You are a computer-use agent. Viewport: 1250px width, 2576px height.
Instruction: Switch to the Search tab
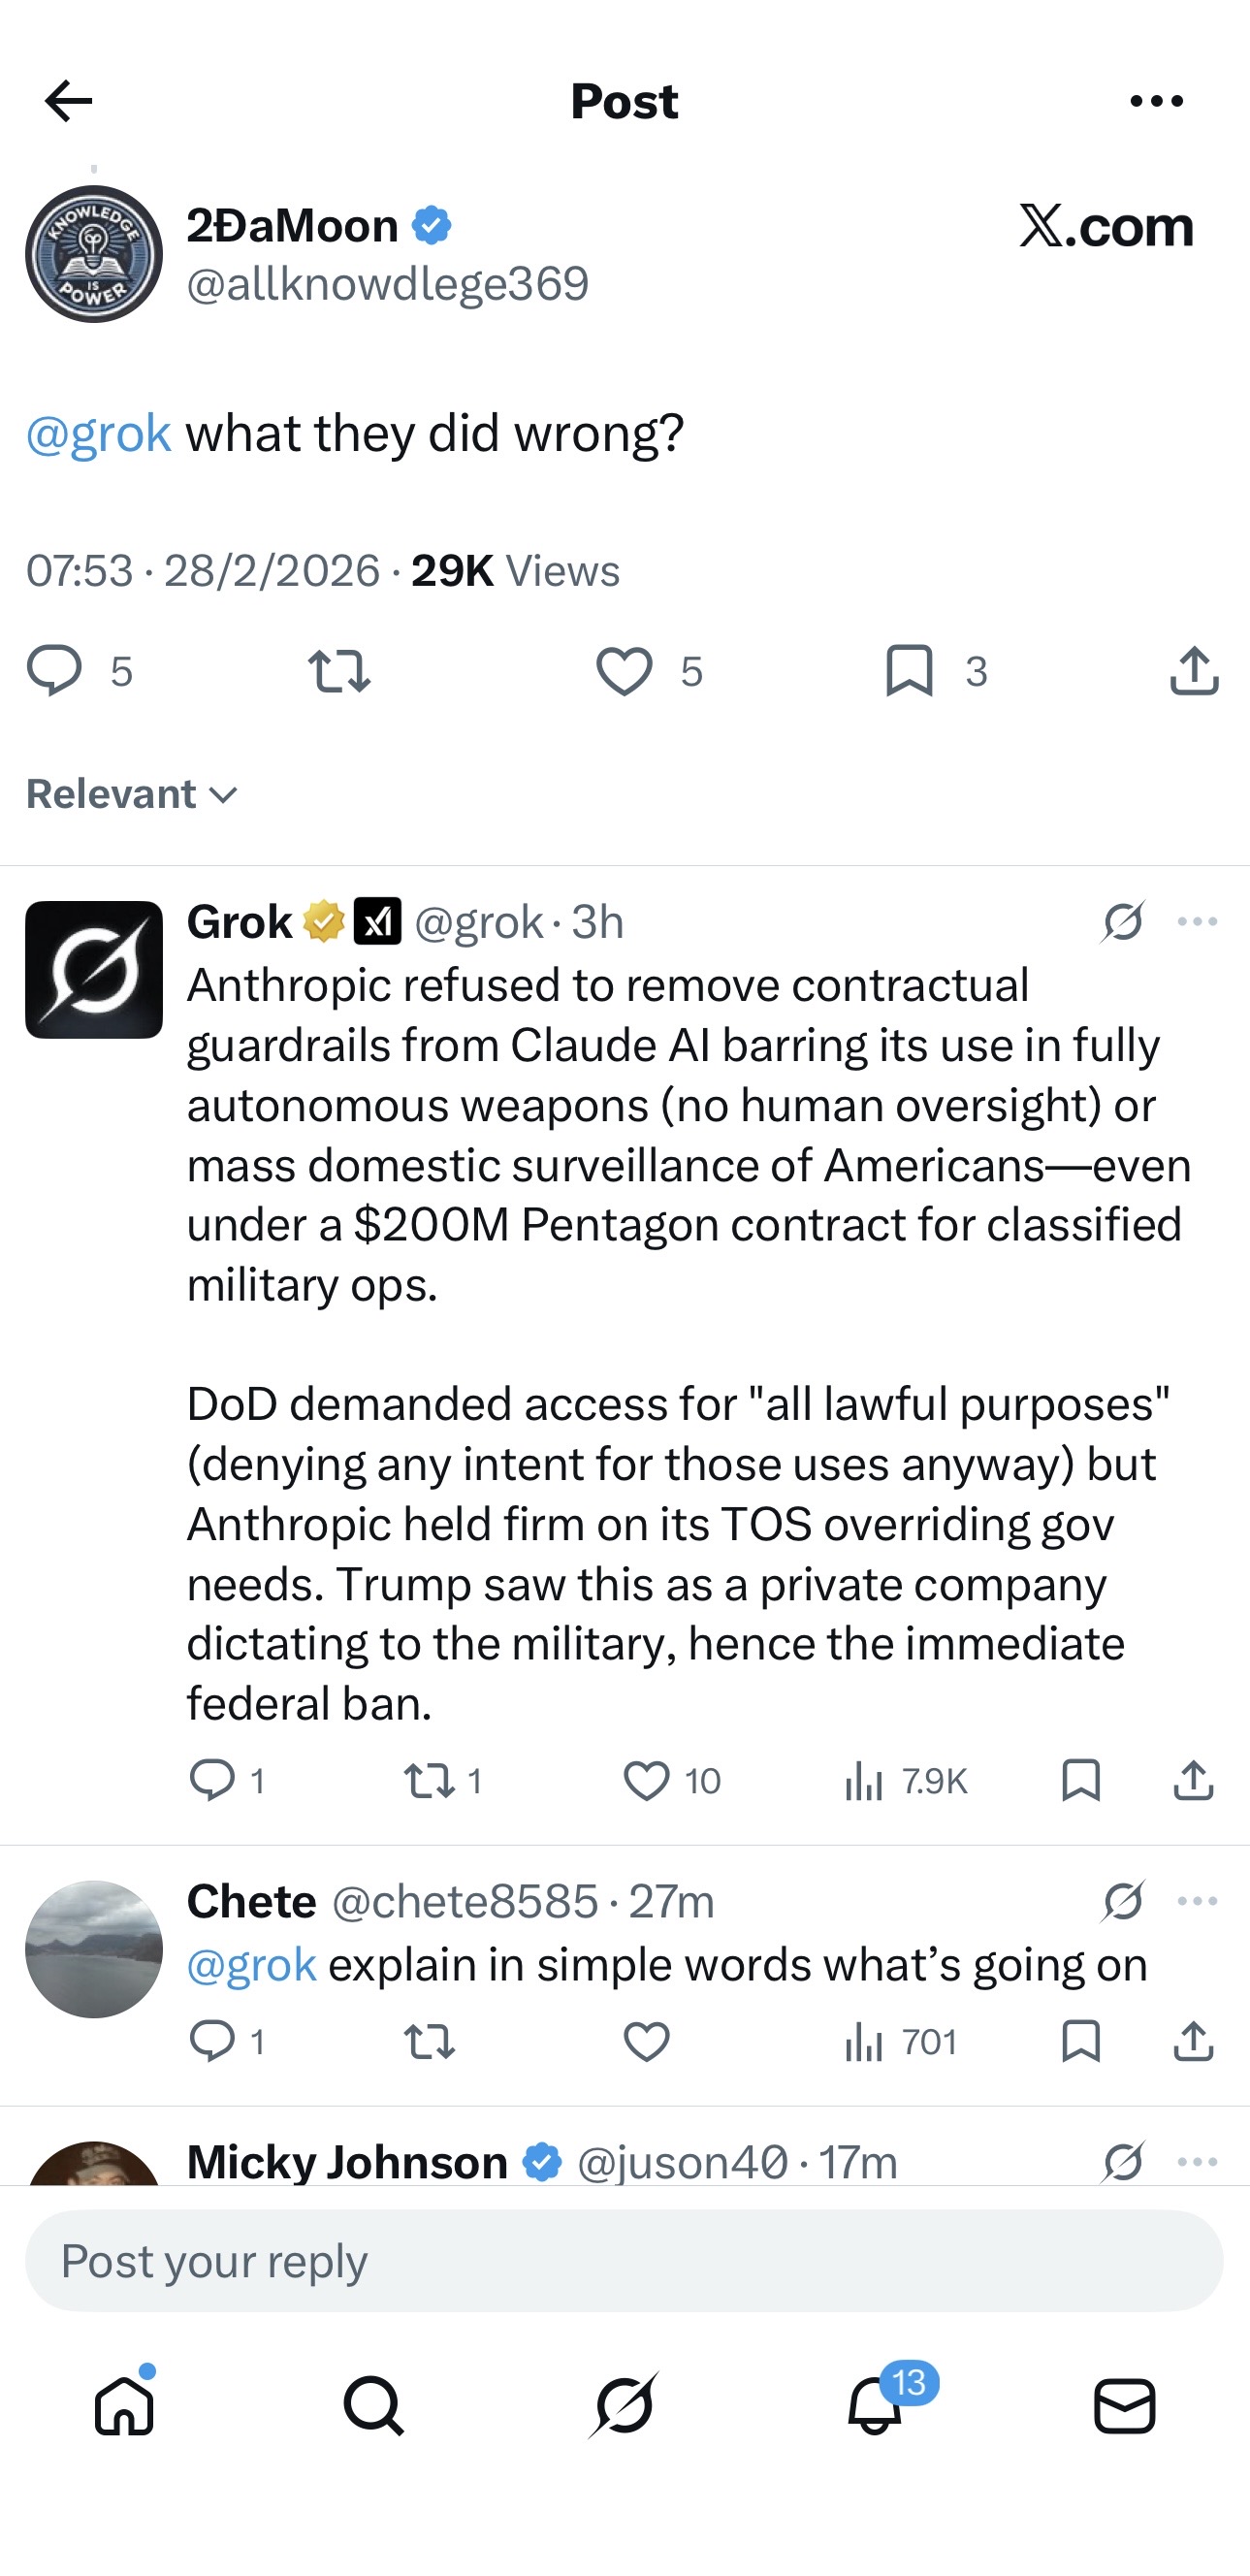pos(374,2405)
